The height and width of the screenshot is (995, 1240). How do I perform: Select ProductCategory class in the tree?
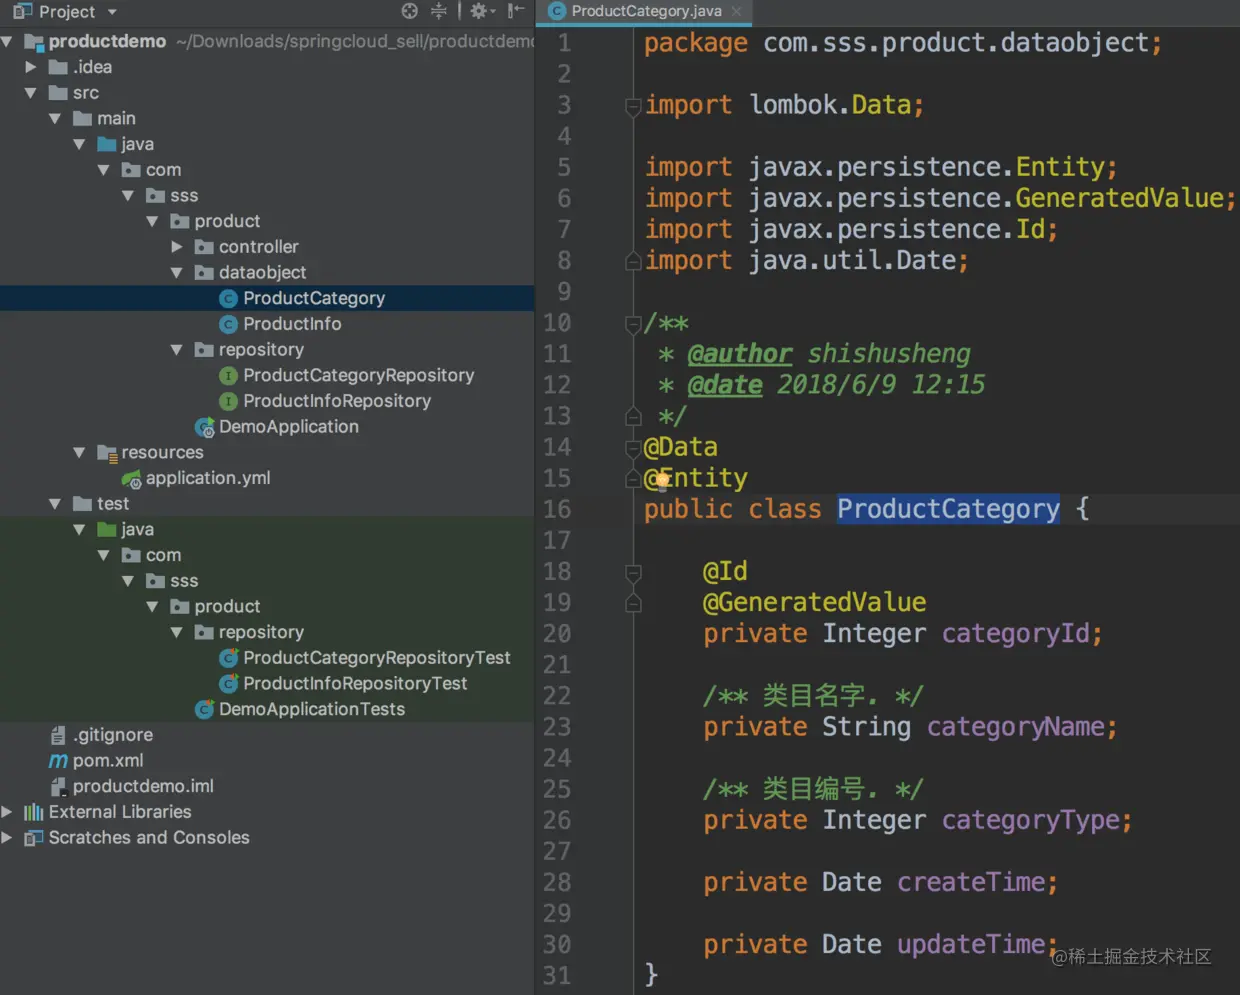[314, 298]
